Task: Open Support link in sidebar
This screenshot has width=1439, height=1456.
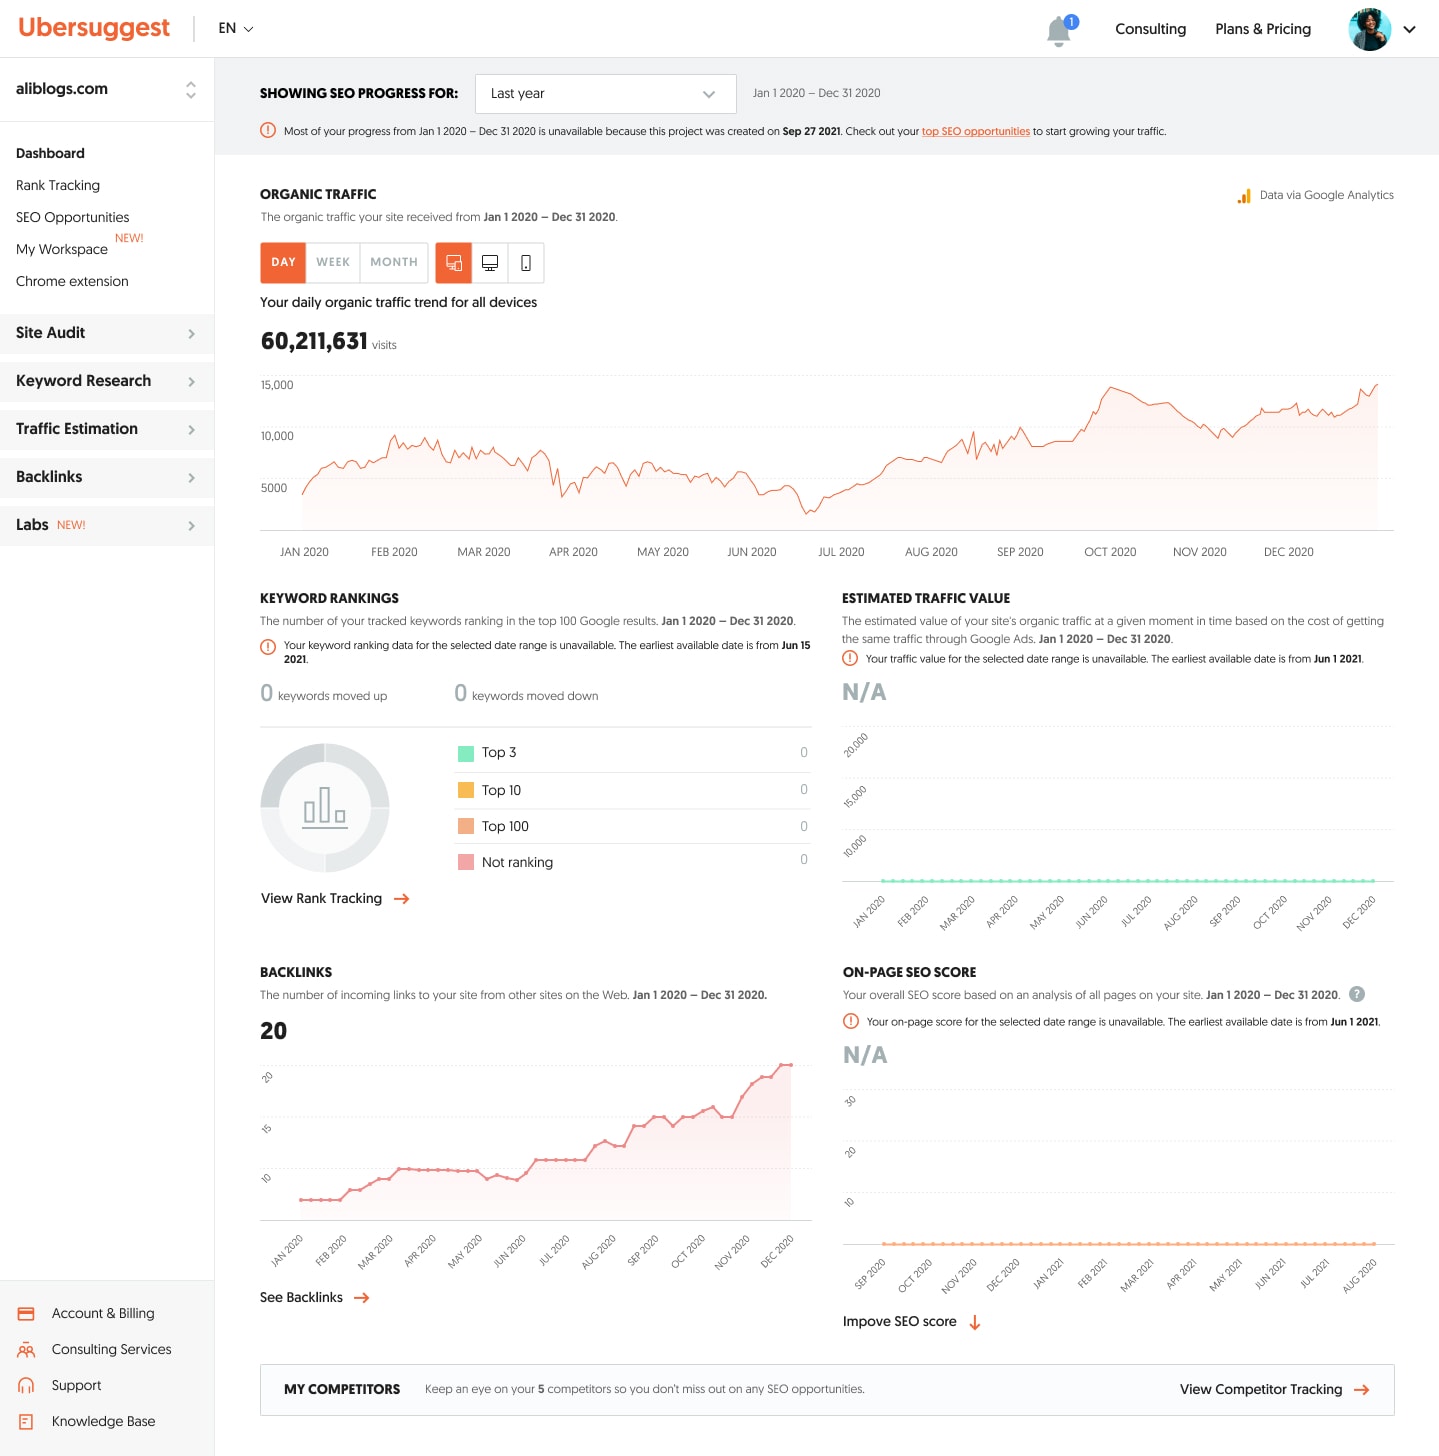Action: tap(77, 1386)
